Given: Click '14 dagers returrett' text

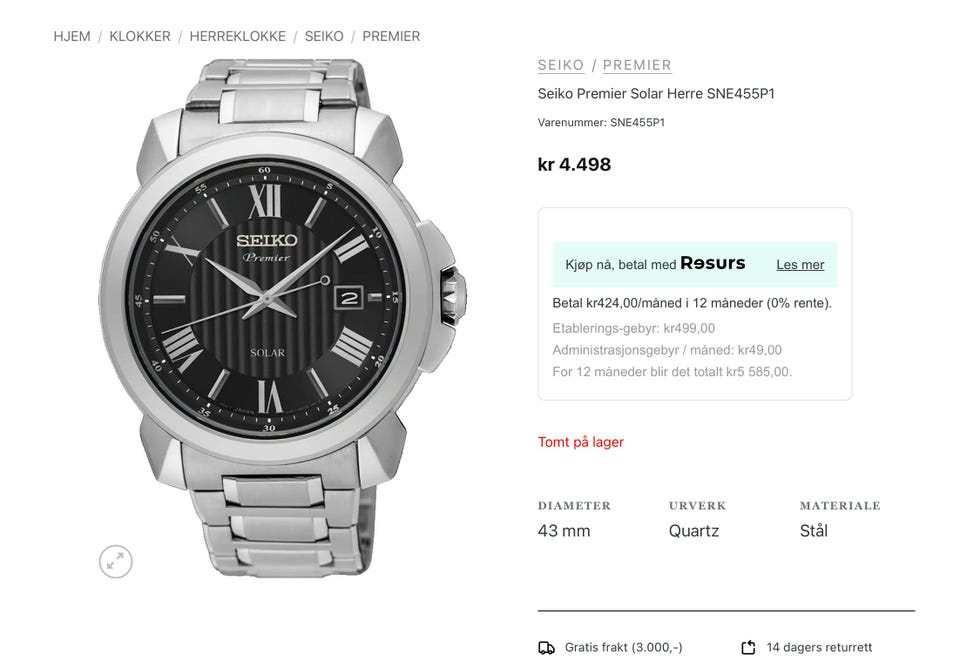Looking at the screenshot, I should [x=819, y=648].
